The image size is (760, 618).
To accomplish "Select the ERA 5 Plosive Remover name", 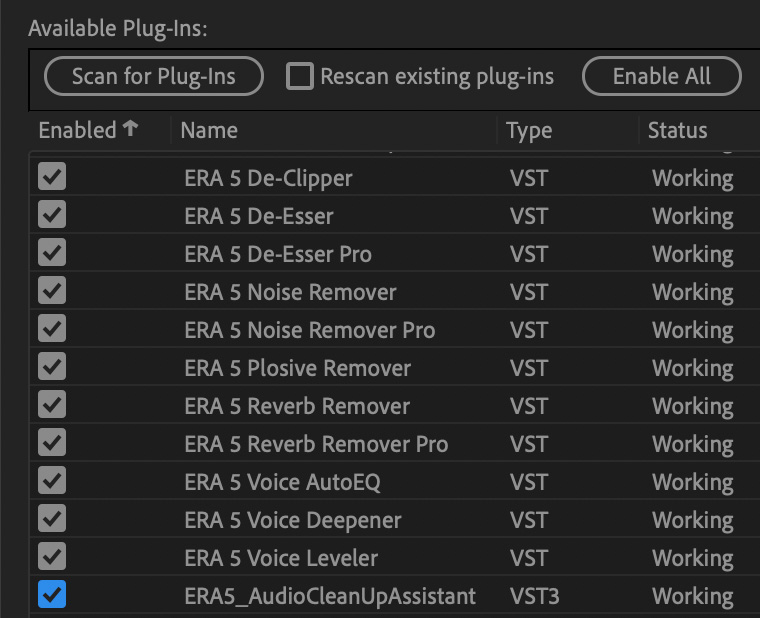I will (x=298, y=368).
